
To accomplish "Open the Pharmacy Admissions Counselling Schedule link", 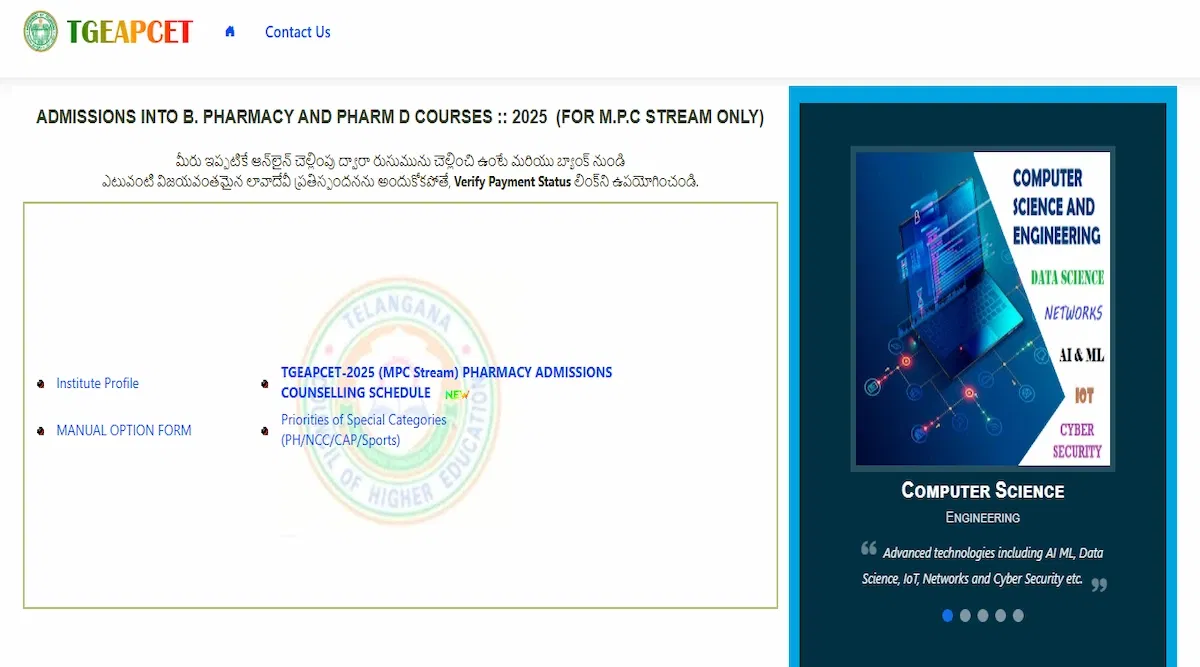I will [446, 382].
